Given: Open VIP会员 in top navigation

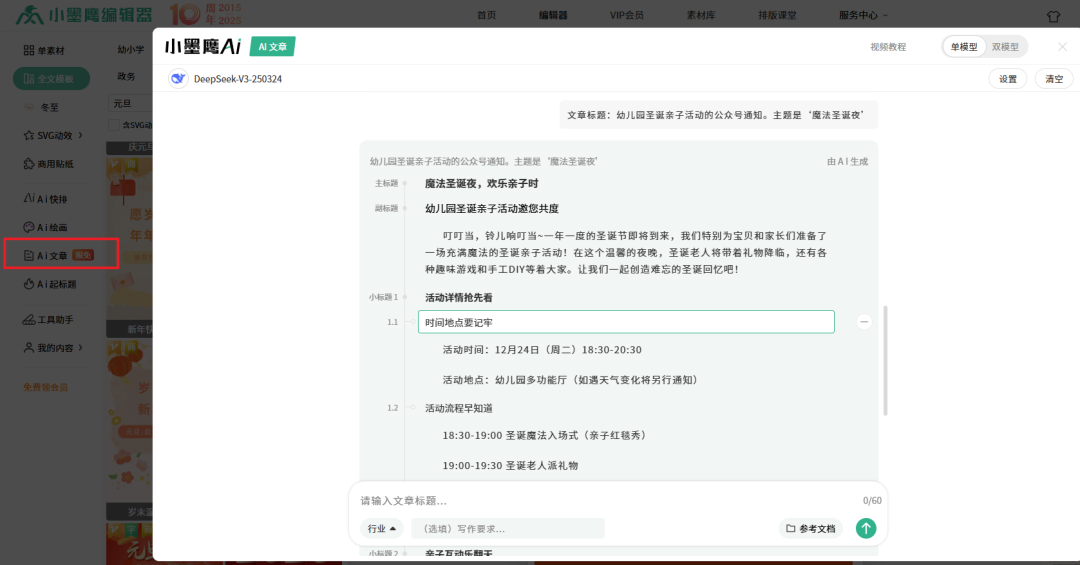Looking at the screenshot, I should coord(627,15).
